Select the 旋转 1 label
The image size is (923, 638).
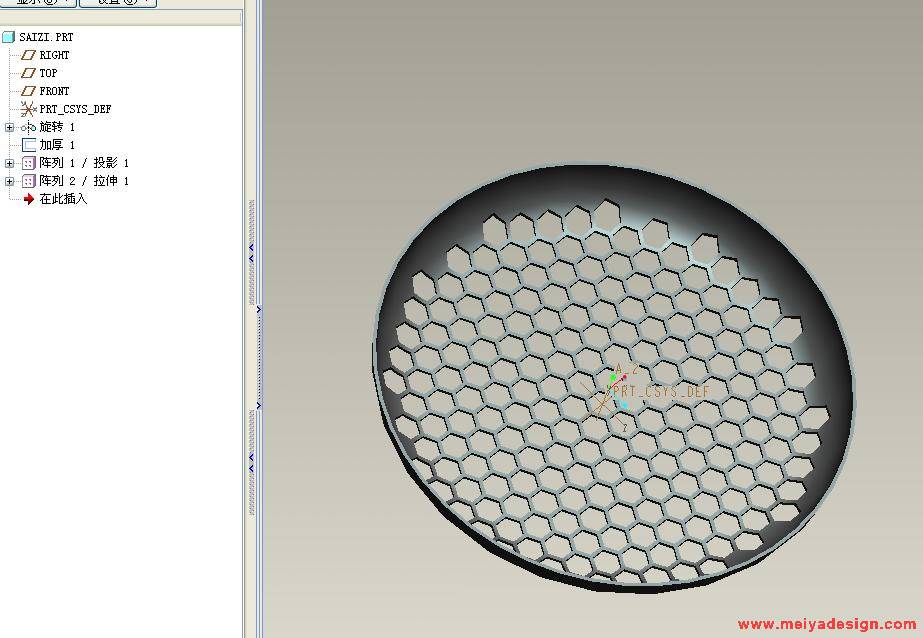click(57, 127)
